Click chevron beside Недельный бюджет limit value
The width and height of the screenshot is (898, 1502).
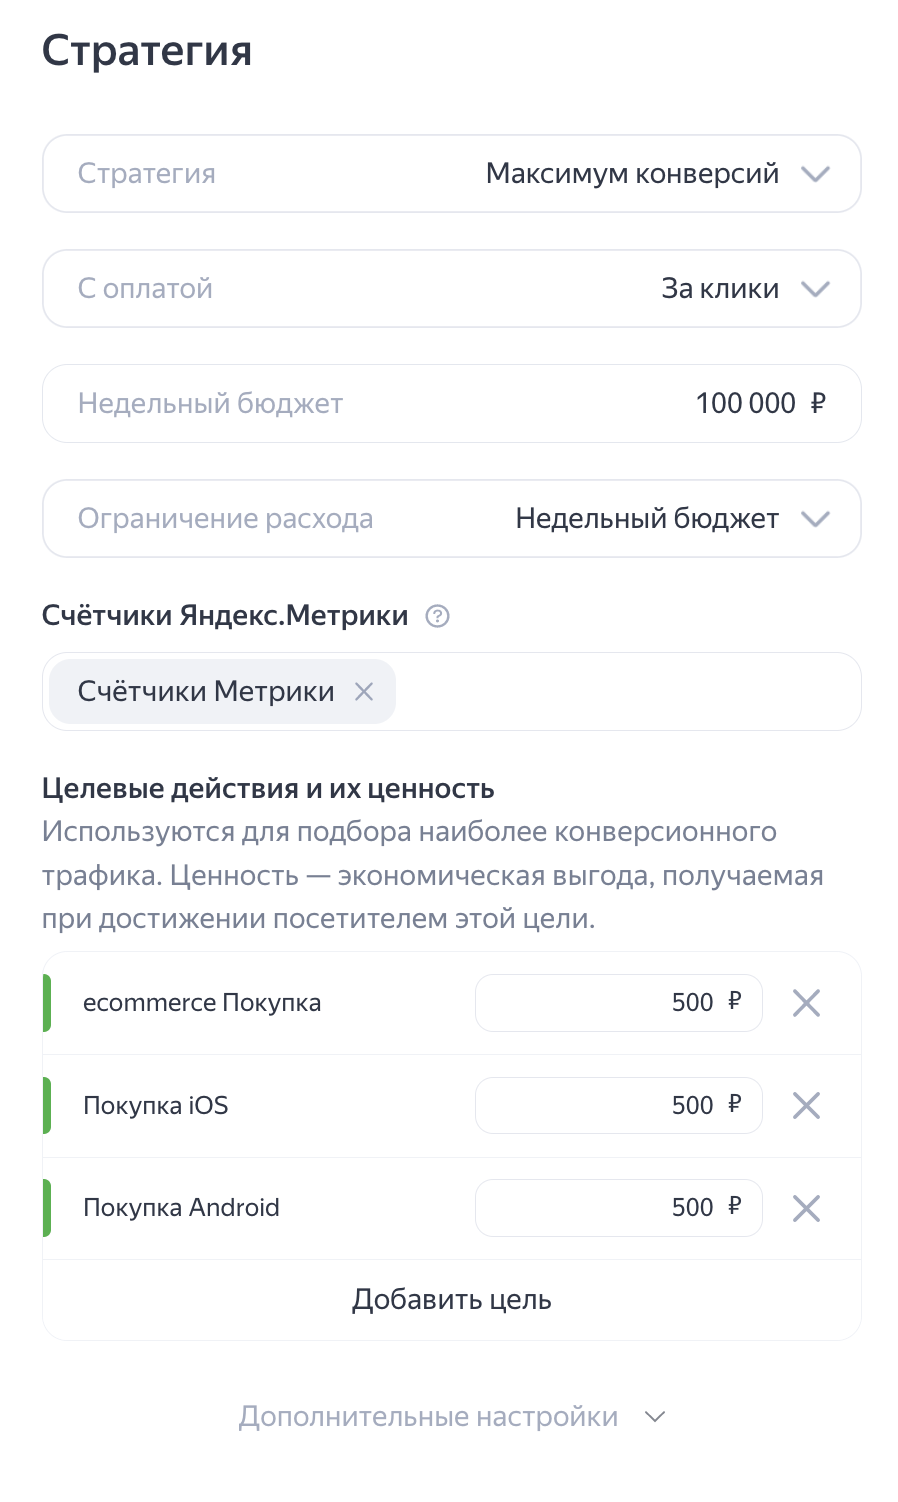click(x=816, y=519)
